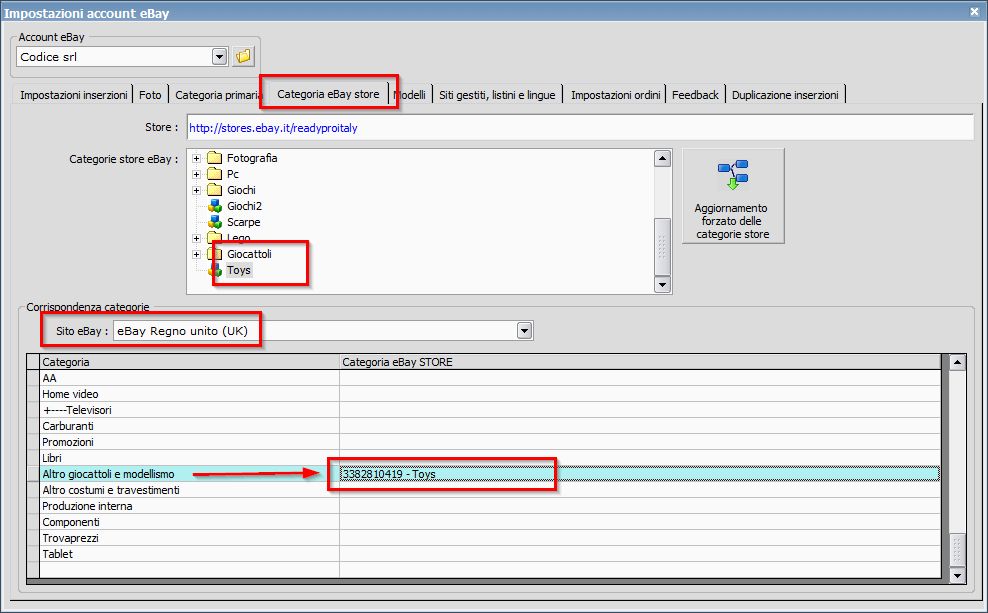Screen dimensions: 988x613
Task: Select the Home video category row
Action: point(484,394)
